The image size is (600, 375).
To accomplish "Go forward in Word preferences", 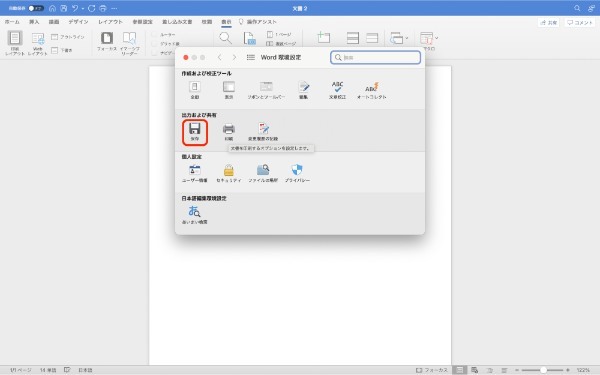I will 234,57.
